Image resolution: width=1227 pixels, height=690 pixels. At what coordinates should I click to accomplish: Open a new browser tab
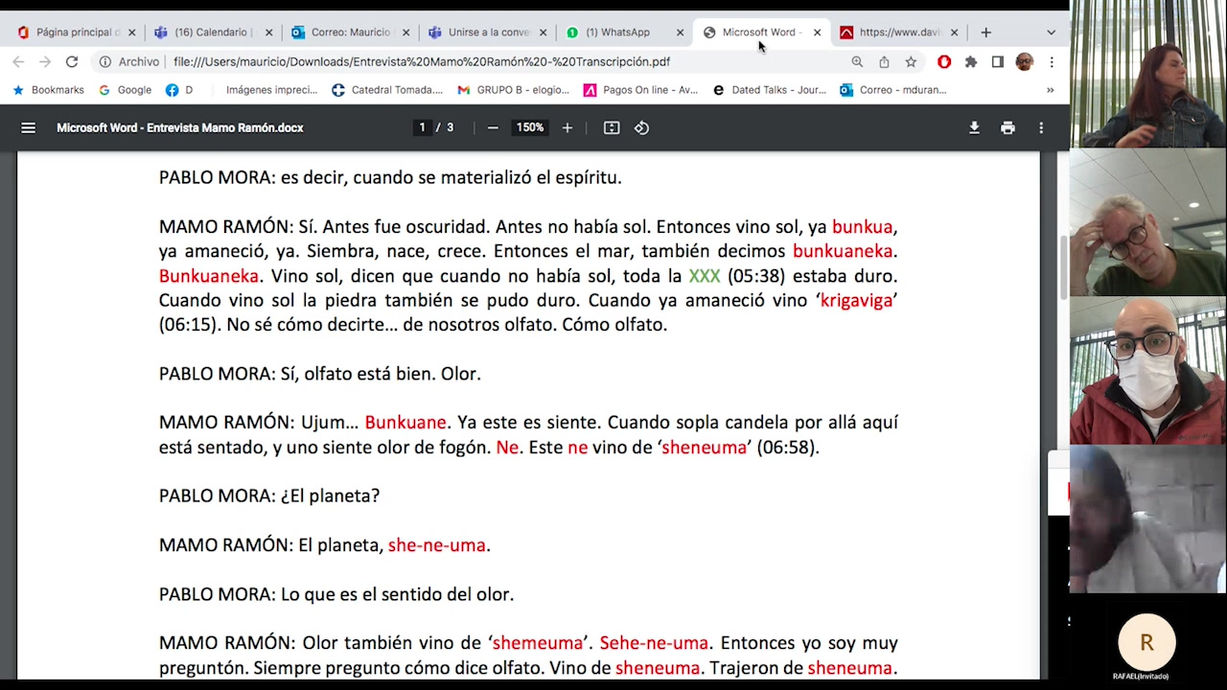point(986,32)
